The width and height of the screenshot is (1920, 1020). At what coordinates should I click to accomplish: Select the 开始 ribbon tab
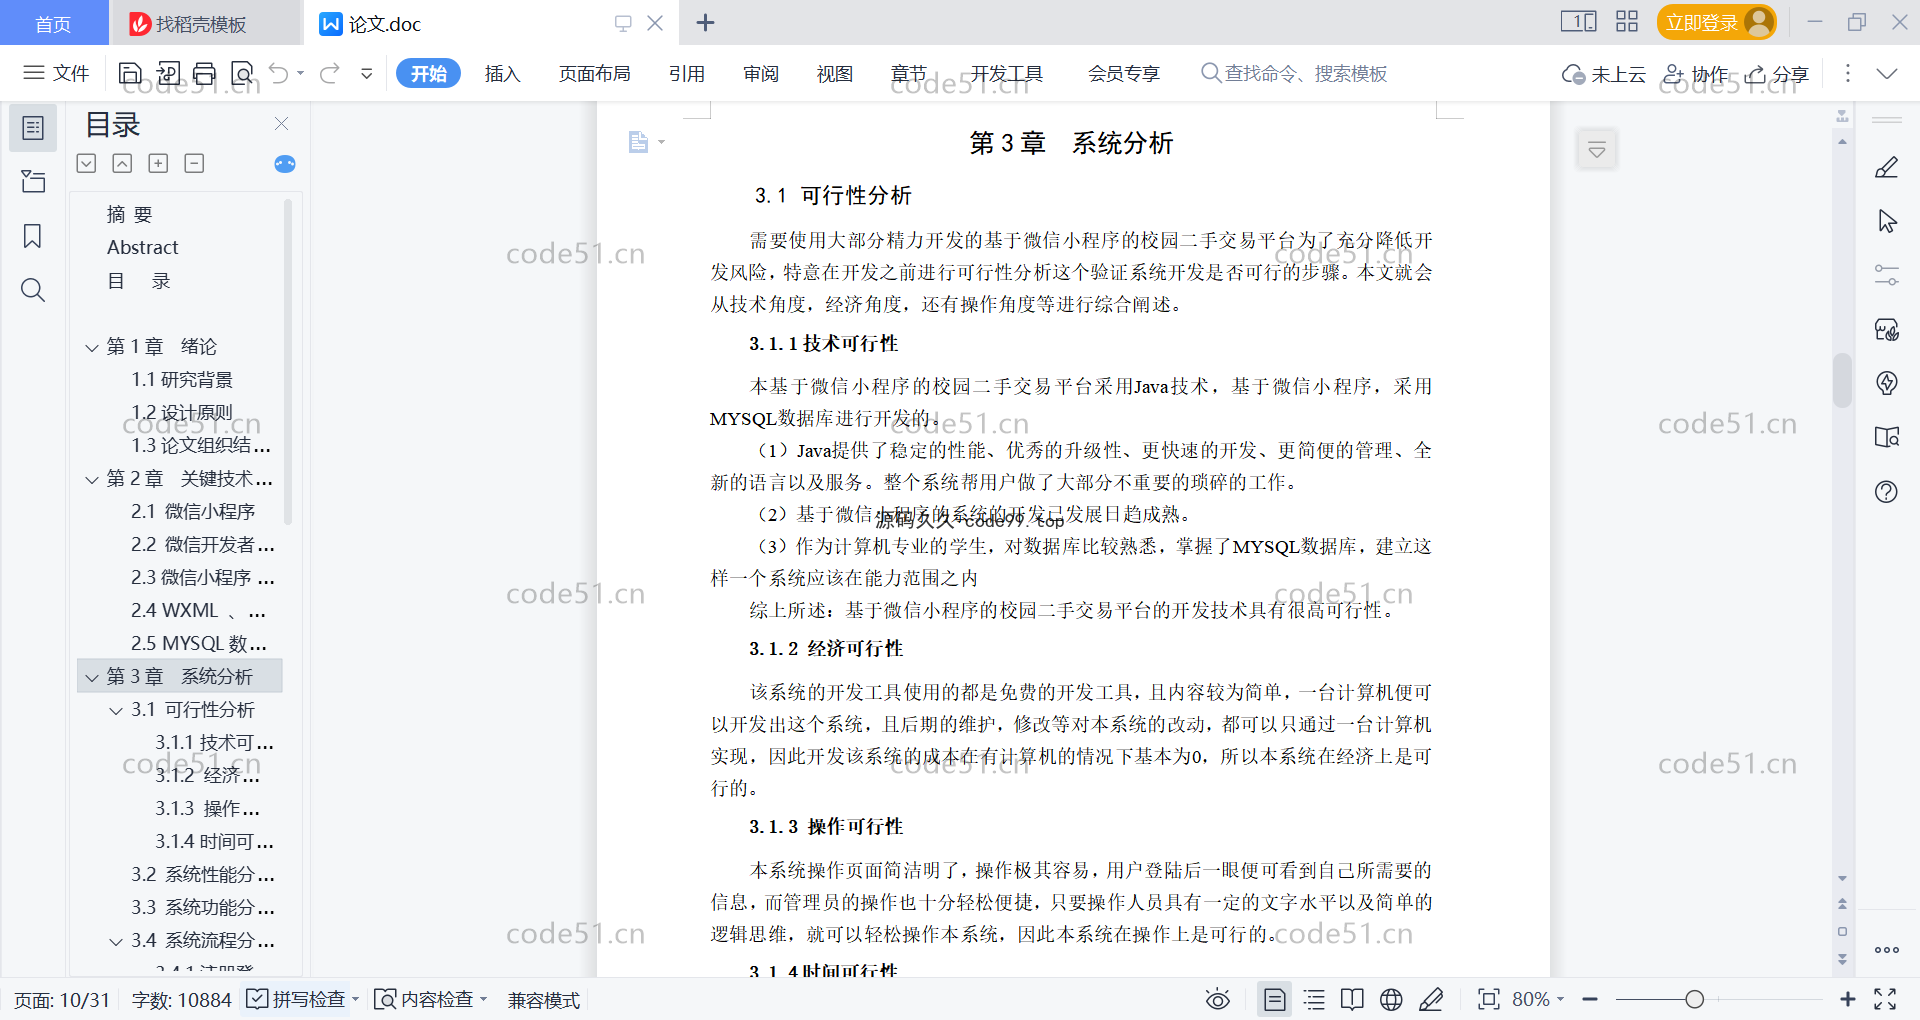(428, 73)
